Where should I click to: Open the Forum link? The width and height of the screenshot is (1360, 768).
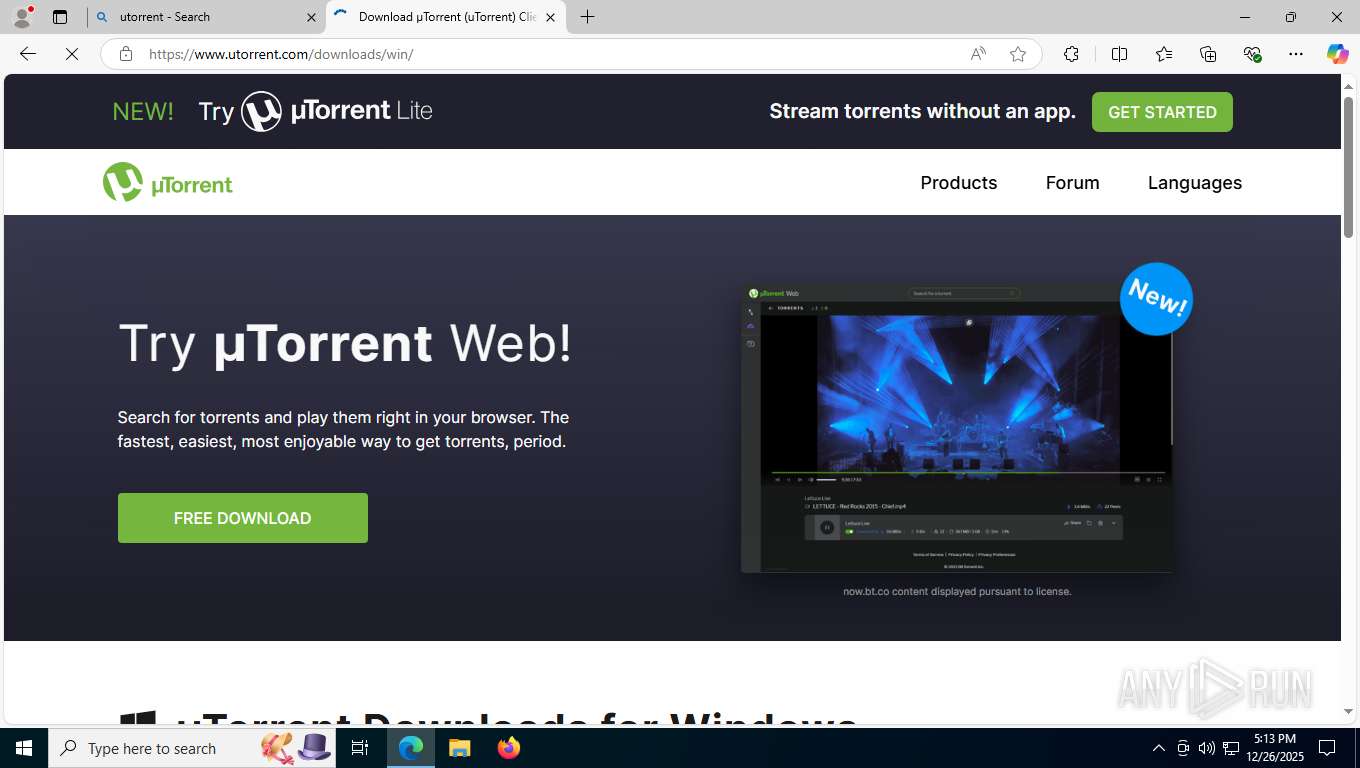click(1072, 183)
